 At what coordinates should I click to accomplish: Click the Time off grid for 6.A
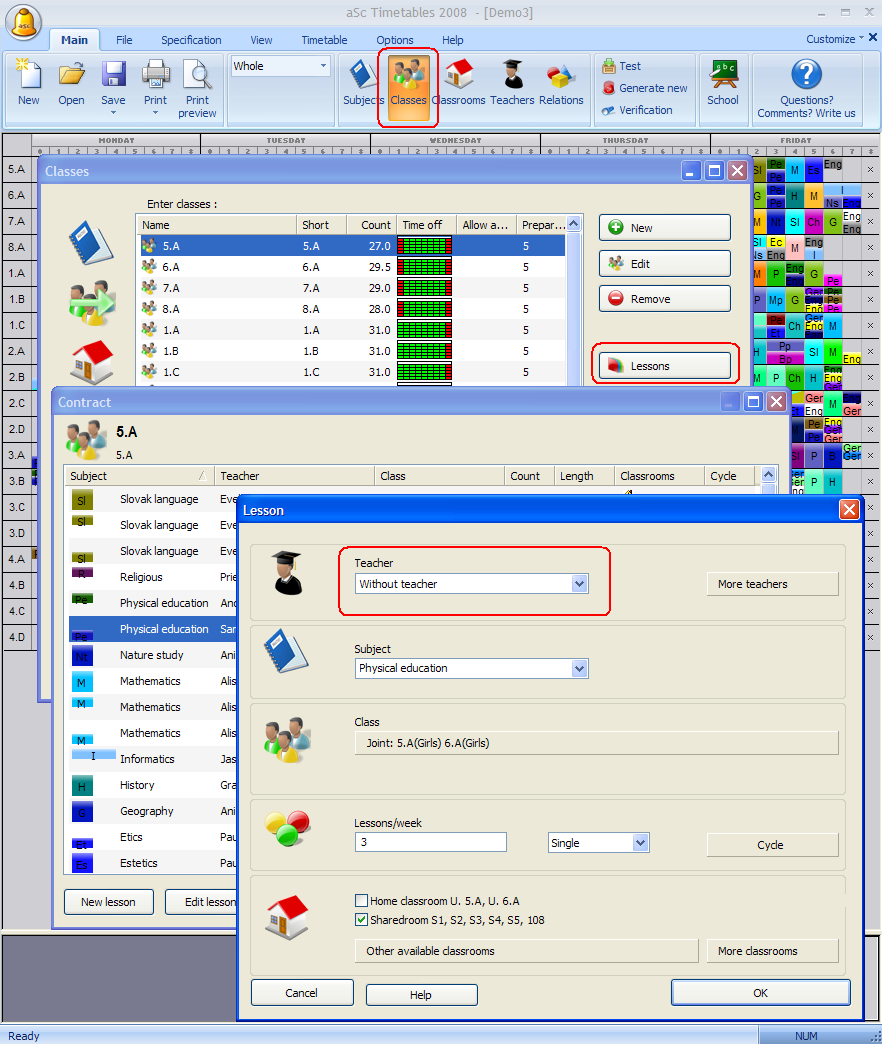coord(424,267)
